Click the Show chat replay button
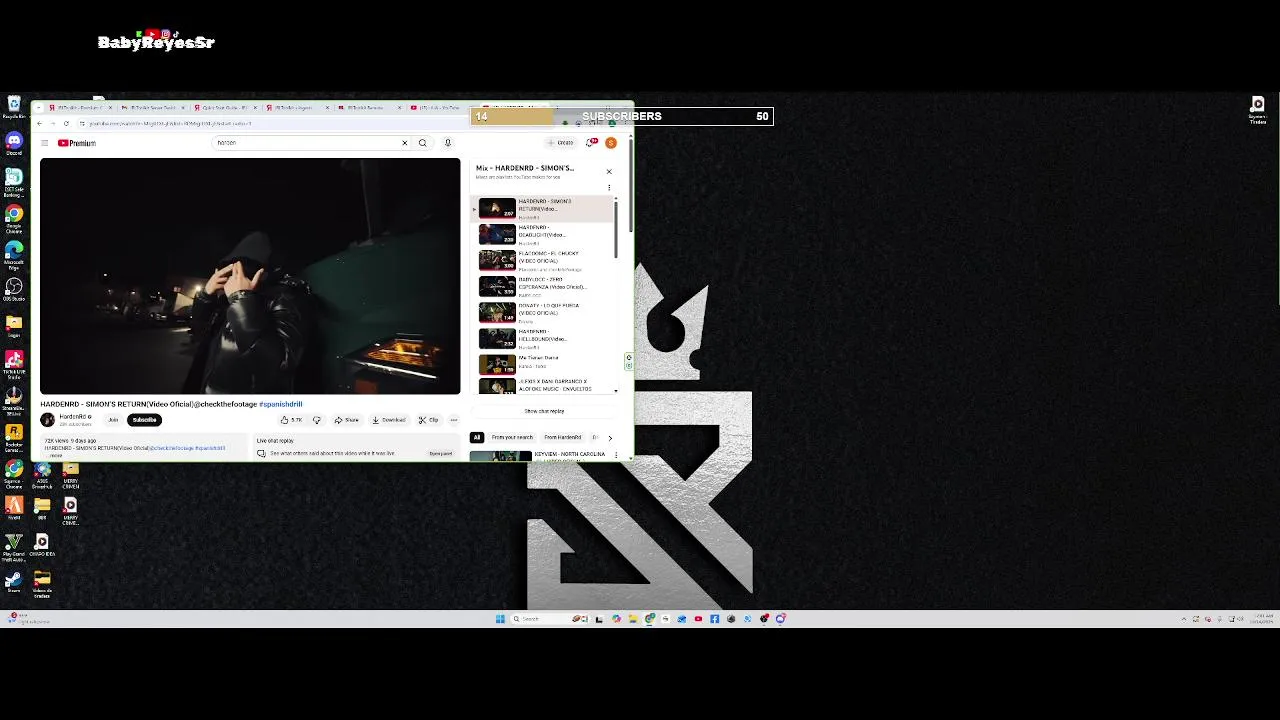1280x720 pixels. pos(544,411)
